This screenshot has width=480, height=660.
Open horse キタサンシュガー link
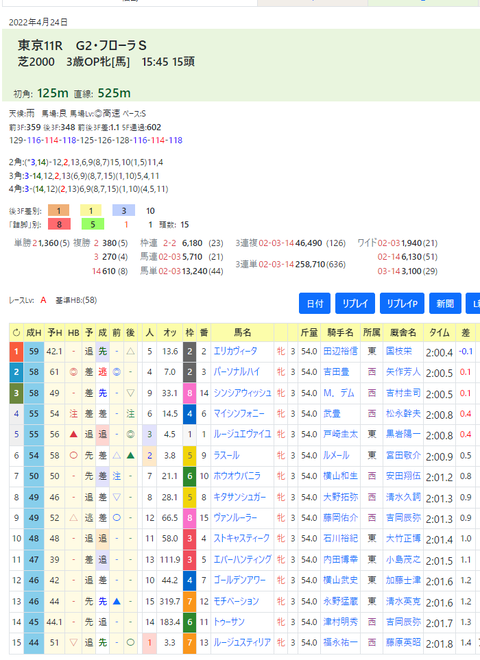240,497
